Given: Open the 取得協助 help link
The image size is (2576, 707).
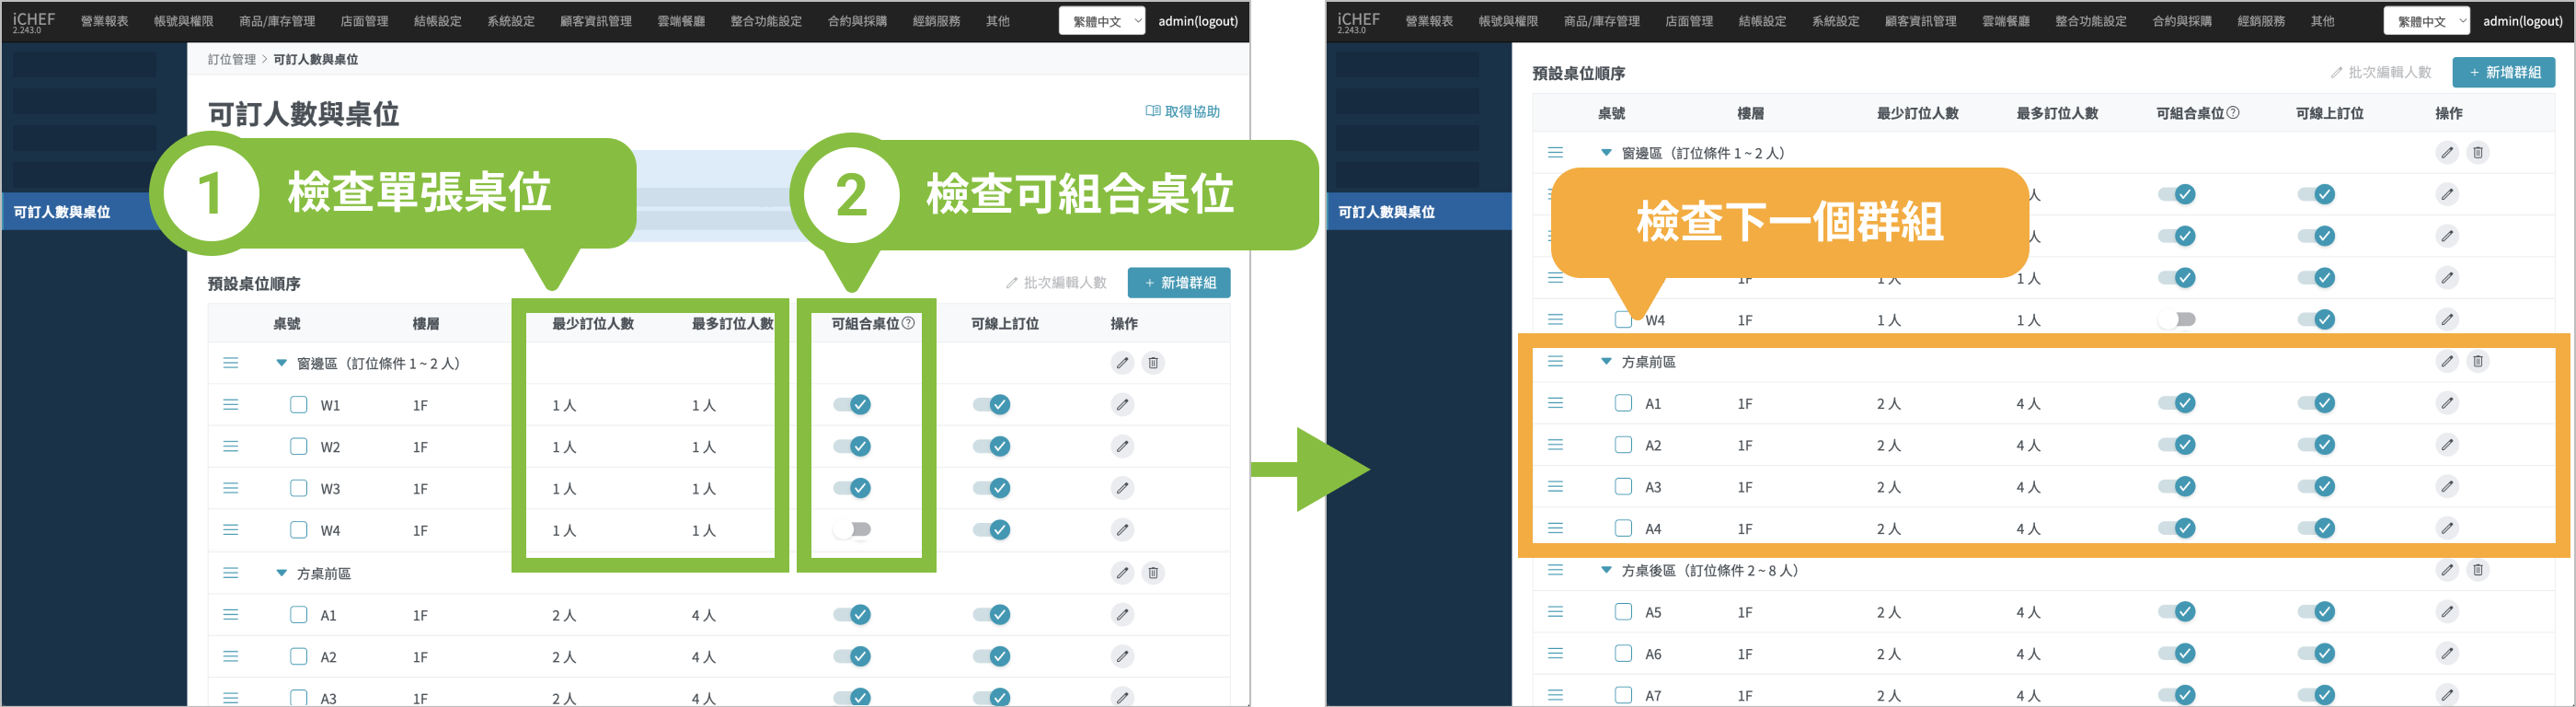Looking at the screenshot, I should click(1183, 111).
